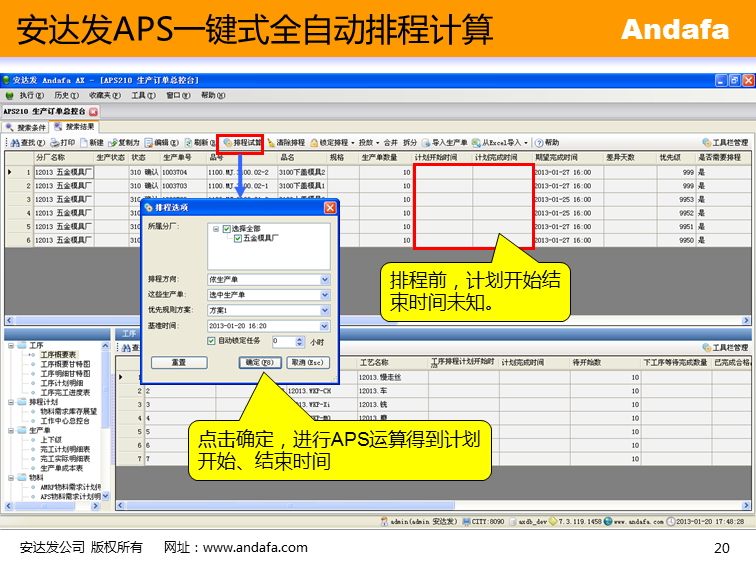Open the 工具 menu in the menu bar
This screenshot has height=567, width=756.
click(x=142, y=95)
